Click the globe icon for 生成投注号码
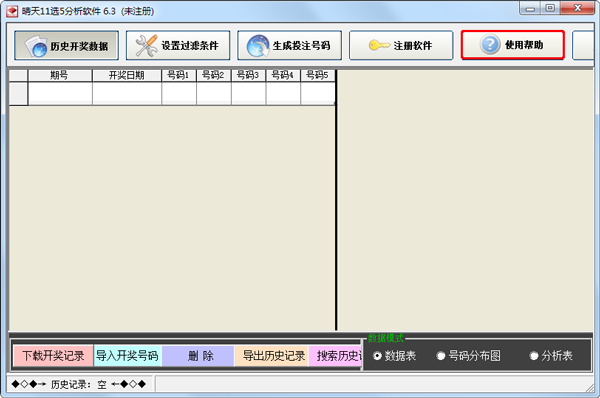Screen dimensions: 600x398 click(x=258, y=46)
